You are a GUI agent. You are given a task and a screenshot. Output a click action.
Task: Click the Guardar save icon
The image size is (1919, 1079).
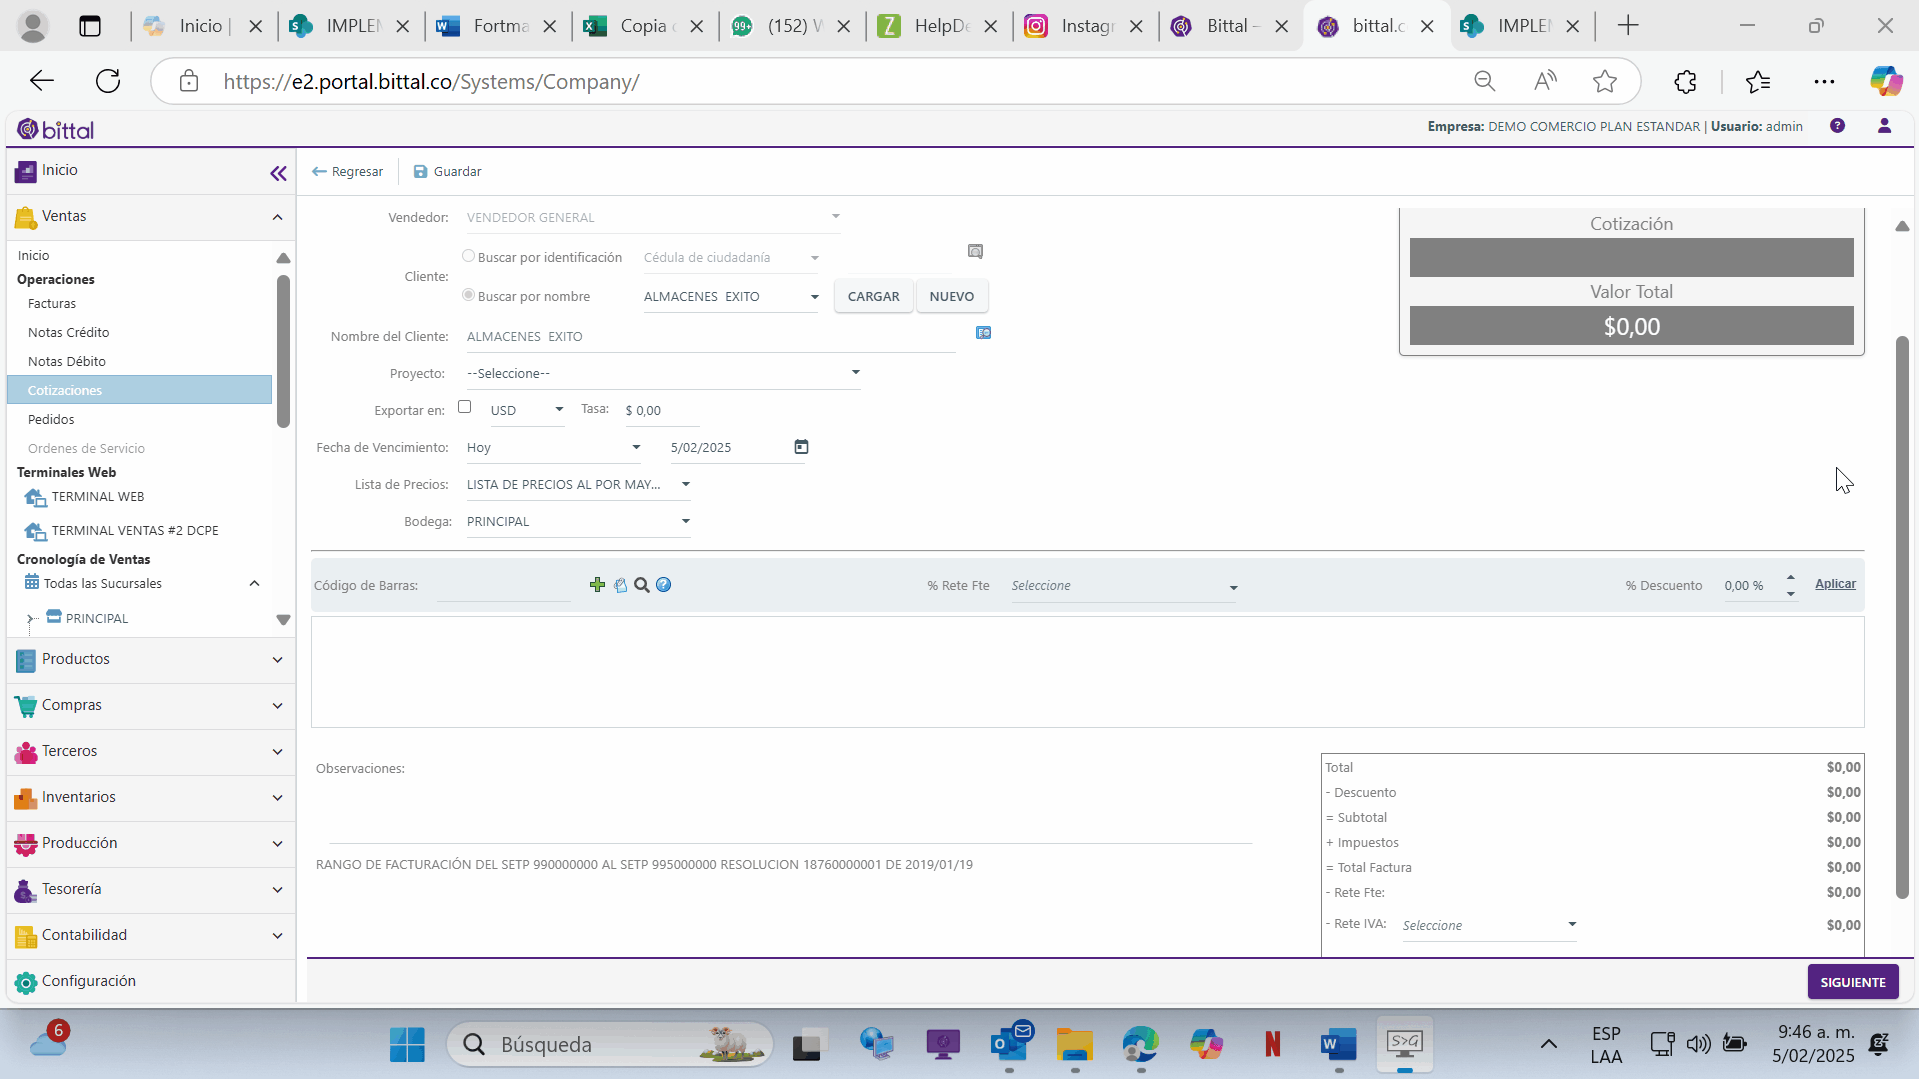(x=420, y=172)
